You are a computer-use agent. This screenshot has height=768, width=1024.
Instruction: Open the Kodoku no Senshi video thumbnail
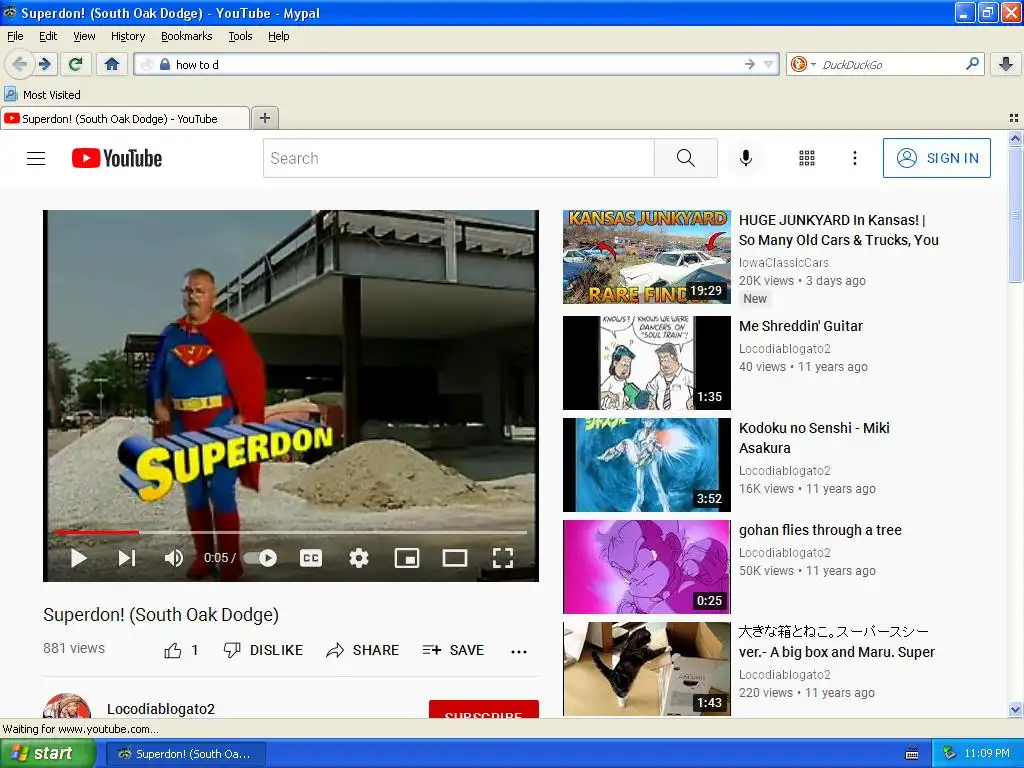(647, 465)
